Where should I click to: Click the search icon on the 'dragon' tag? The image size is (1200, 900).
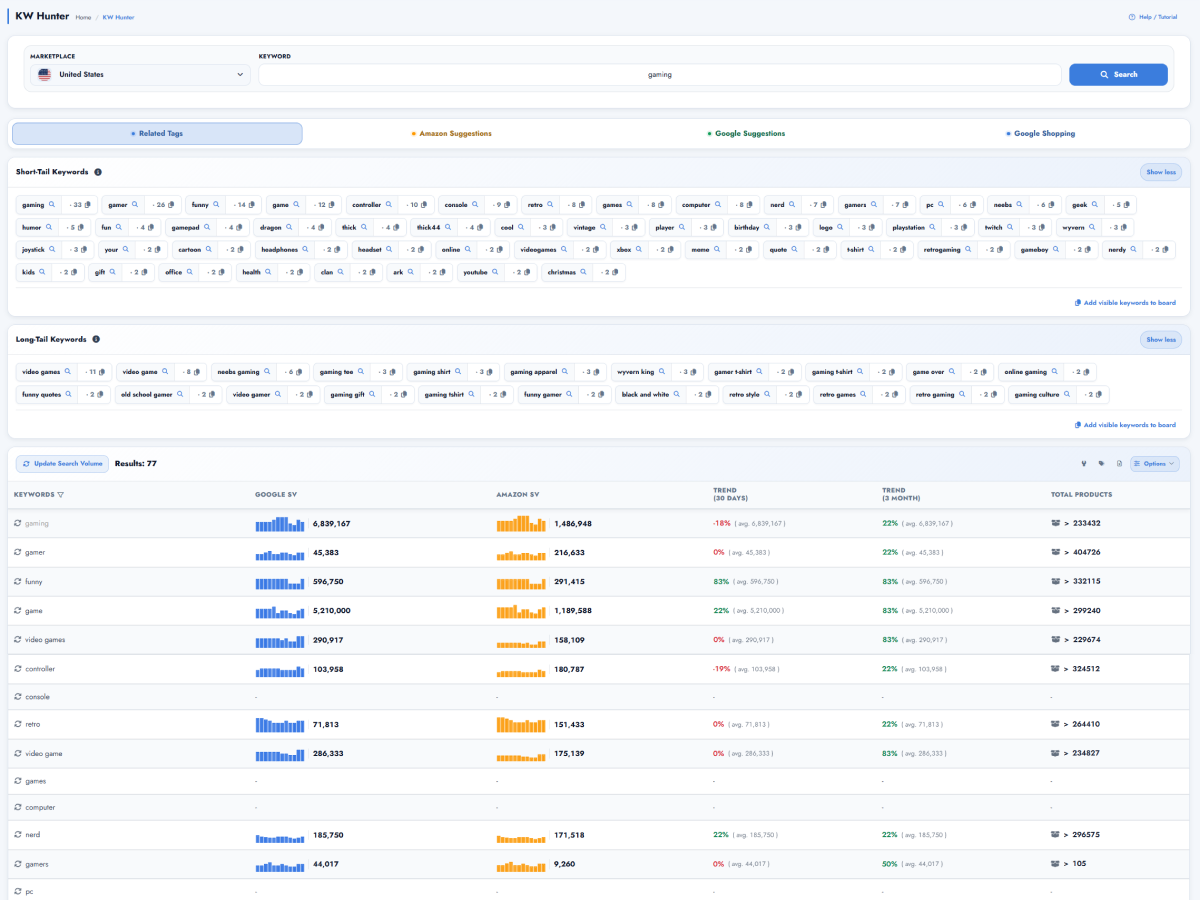click(289, 227)
